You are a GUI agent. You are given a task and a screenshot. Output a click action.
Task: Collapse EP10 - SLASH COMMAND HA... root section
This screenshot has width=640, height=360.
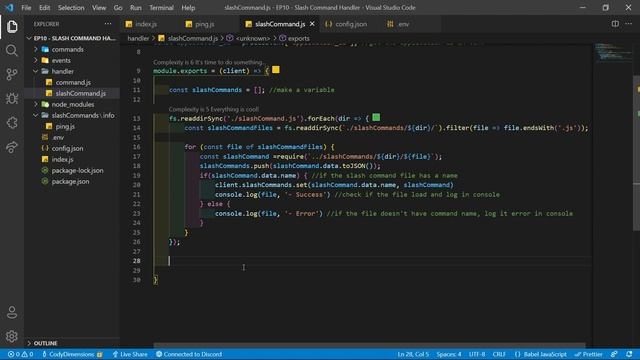point(72,38)
